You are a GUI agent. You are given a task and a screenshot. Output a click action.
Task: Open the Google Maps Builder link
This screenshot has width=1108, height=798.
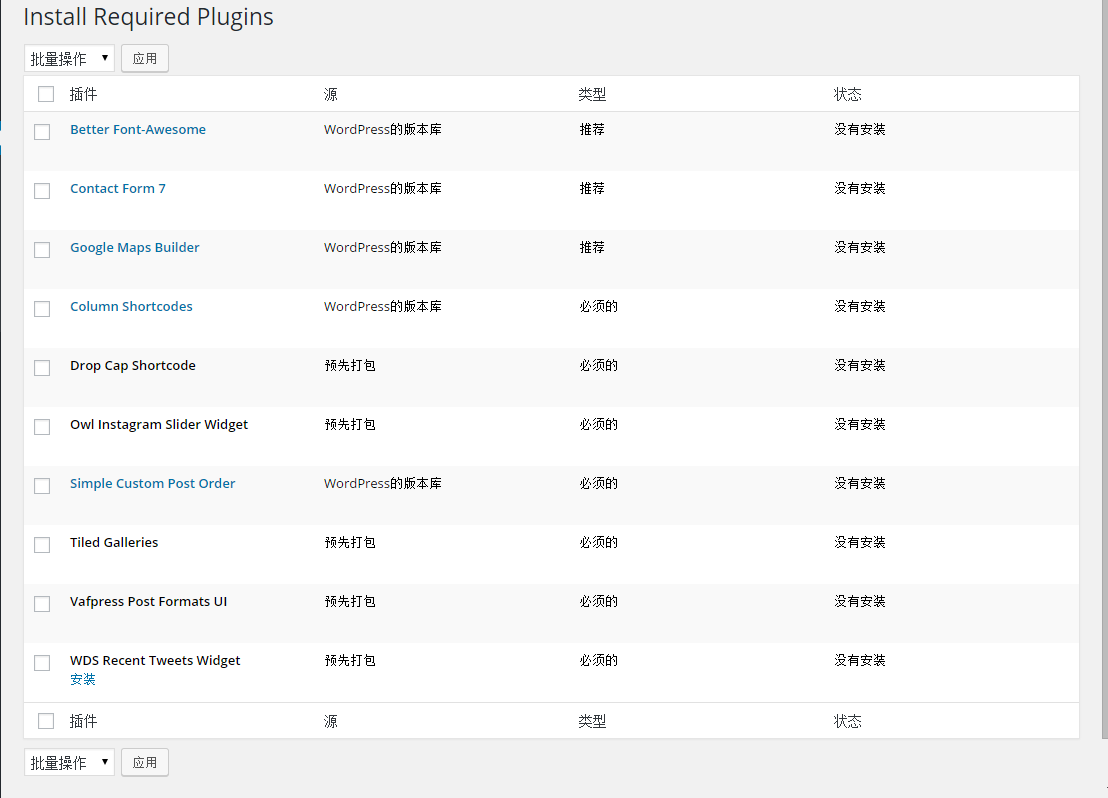[135, 247]
